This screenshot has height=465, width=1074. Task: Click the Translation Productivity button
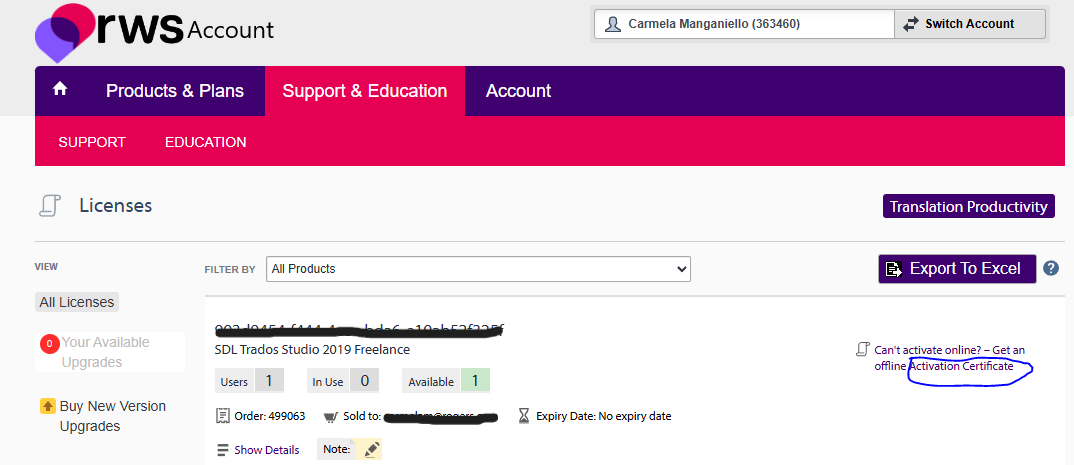968,207
